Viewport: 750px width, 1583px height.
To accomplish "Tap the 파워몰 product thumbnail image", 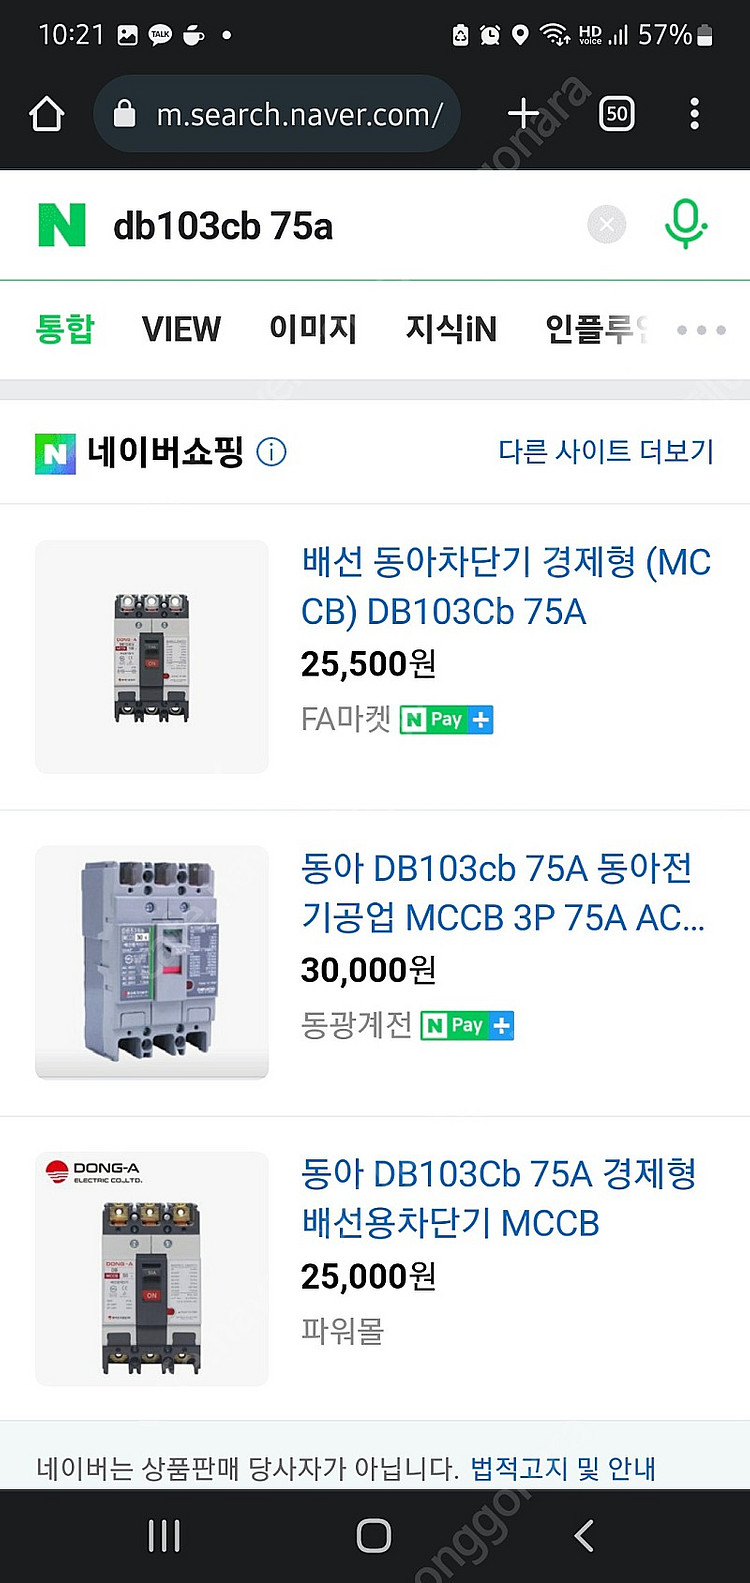I will point(152,1268).
